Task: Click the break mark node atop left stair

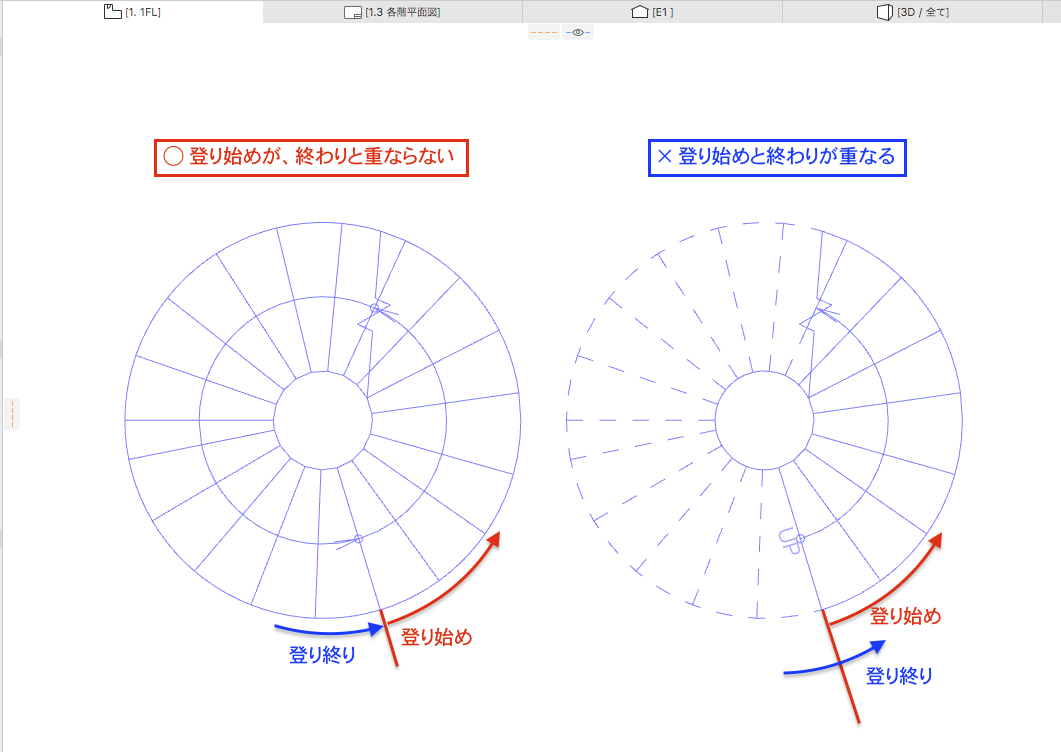Action: [375, 309]
